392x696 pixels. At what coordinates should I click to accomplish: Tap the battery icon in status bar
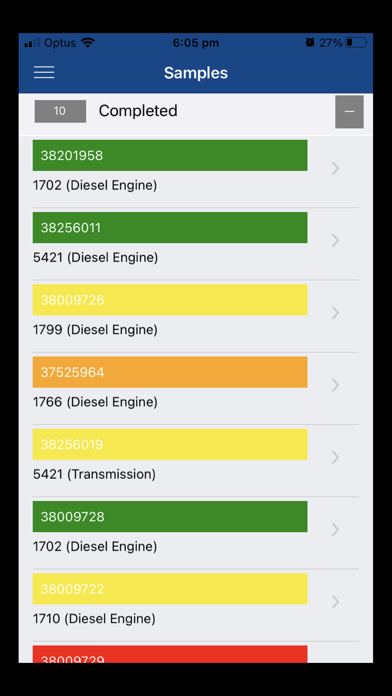(x=356, y=43)
